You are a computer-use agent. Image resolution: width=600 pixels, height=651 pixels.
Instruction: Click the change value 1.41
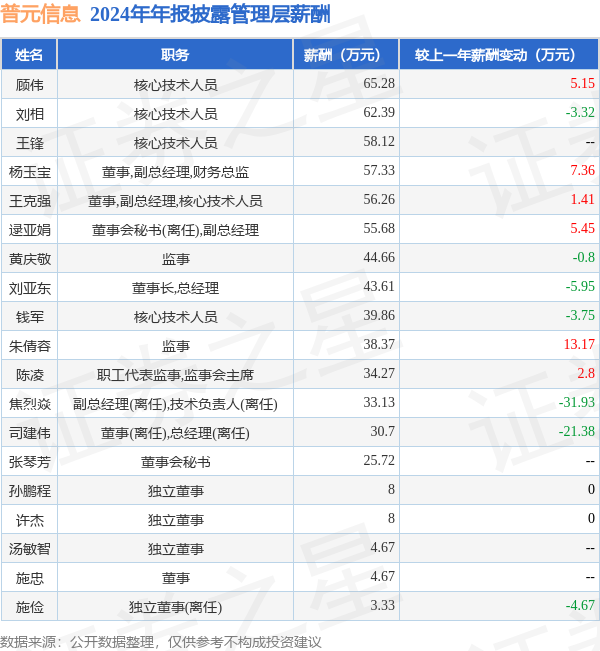pyautogui.click(x=582, y=199)
